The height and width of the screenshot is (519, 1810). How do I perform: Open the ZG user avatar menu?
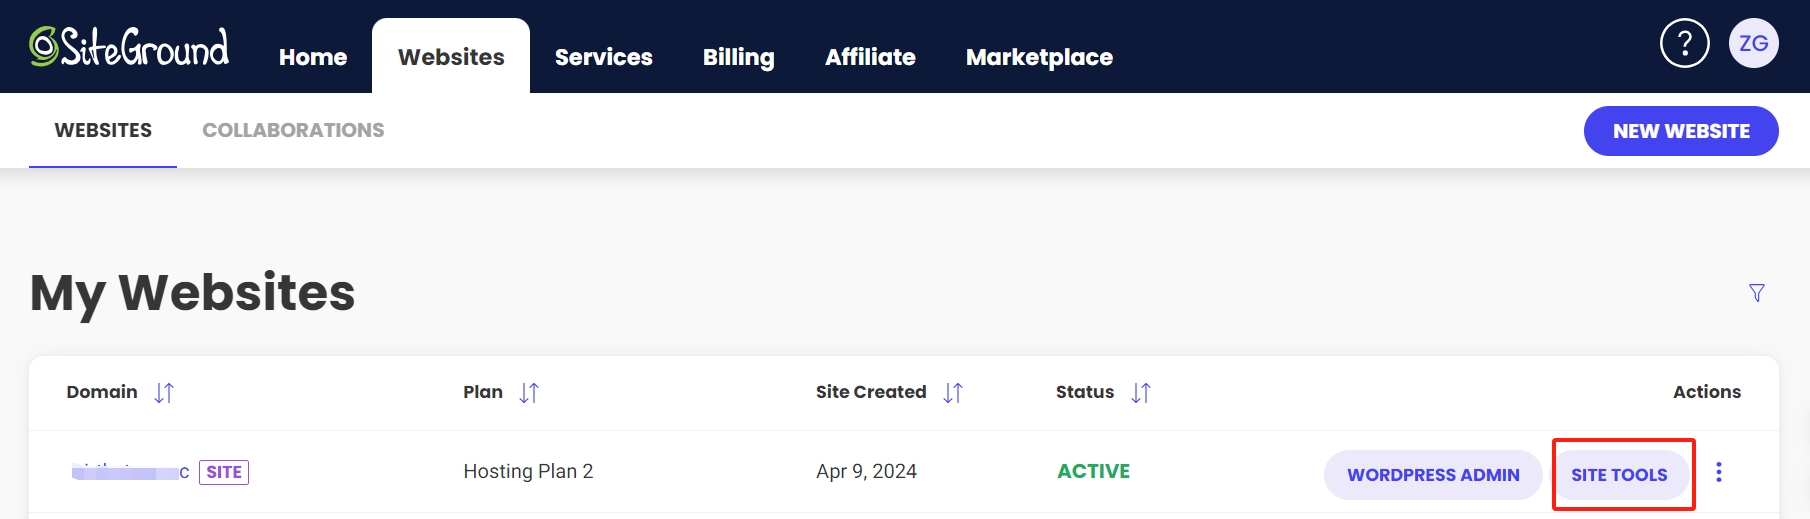coord(1753,44)
